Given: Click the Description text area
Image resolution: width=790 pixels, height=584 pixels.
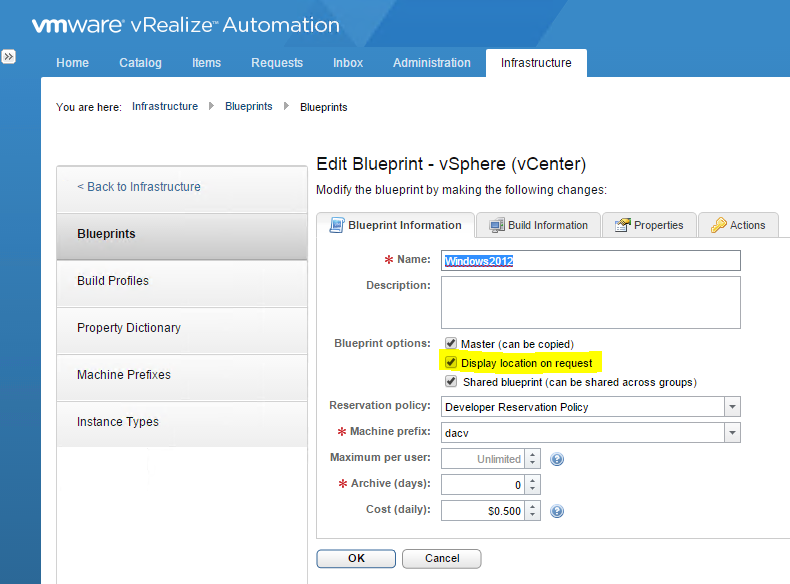Looking at the screenshot, I should (590, 302).
